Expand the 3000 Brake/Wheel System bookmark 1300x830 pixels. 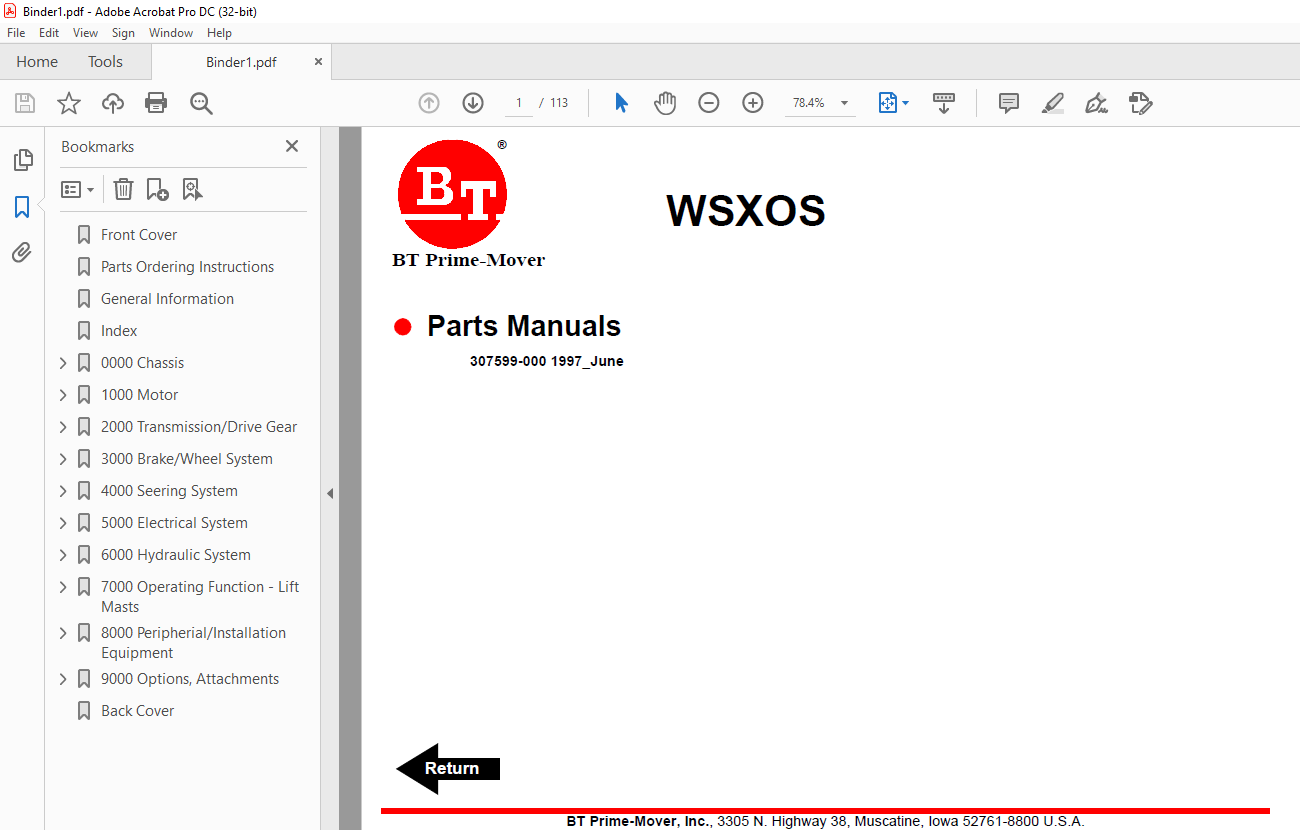coord(63,459)
